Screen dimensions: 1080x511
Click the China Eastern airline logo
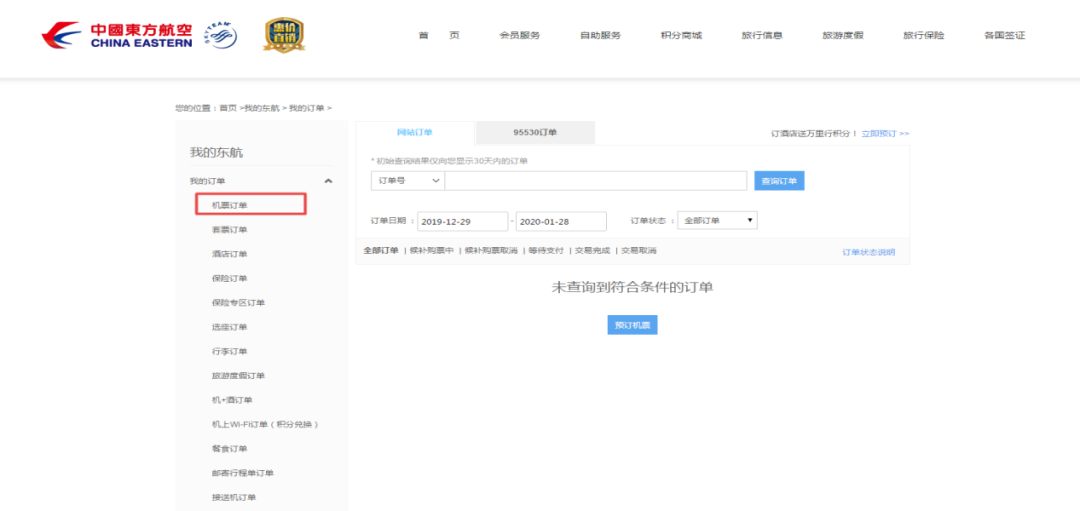(116, 36)
